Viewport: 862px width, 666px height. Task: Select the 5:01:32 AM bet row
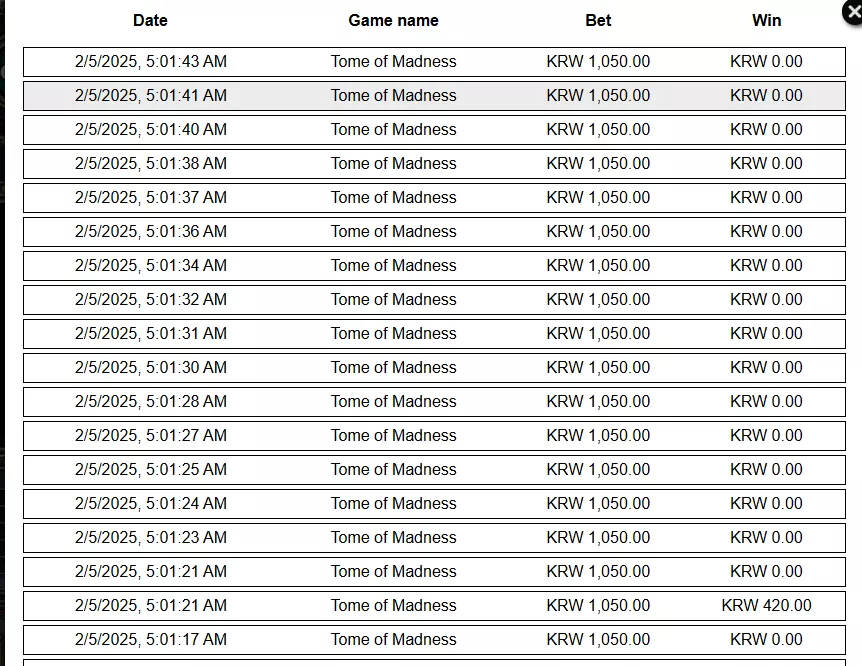[434, 300]
